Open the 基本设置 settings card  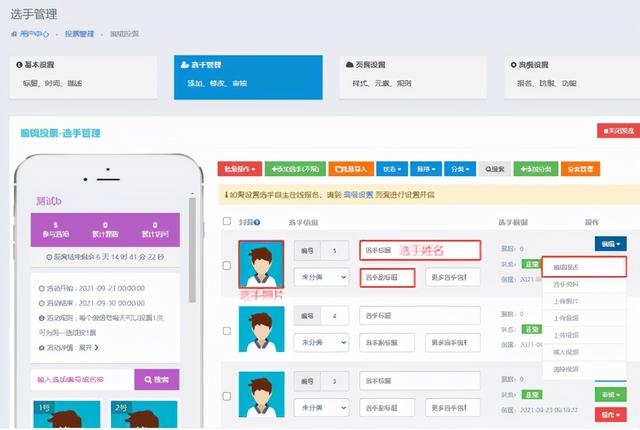point(83,77)
